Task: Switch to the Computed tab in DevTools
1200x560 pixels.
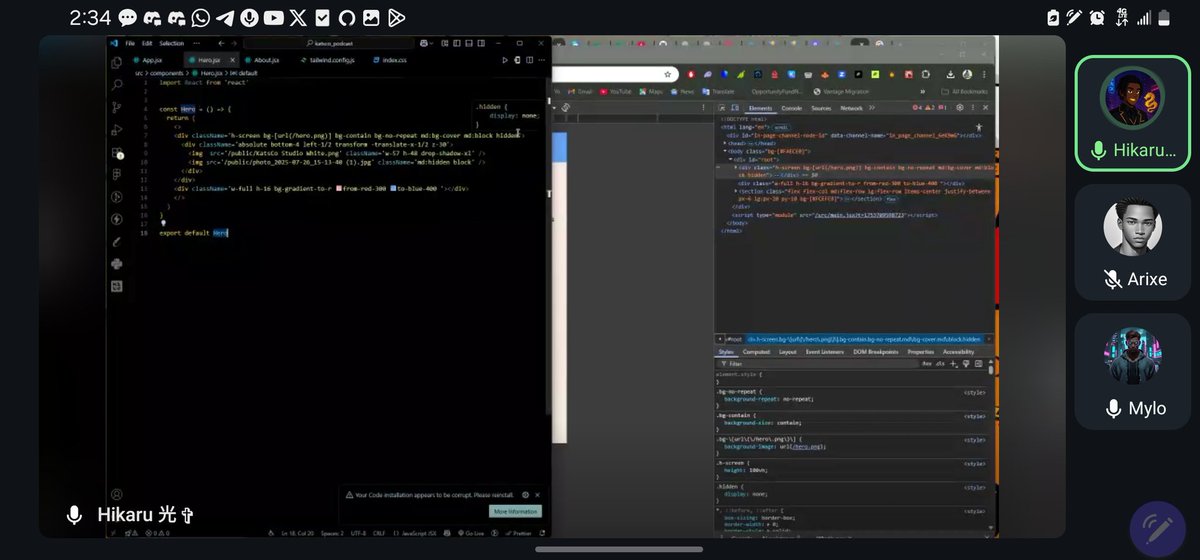Action: 756,352
